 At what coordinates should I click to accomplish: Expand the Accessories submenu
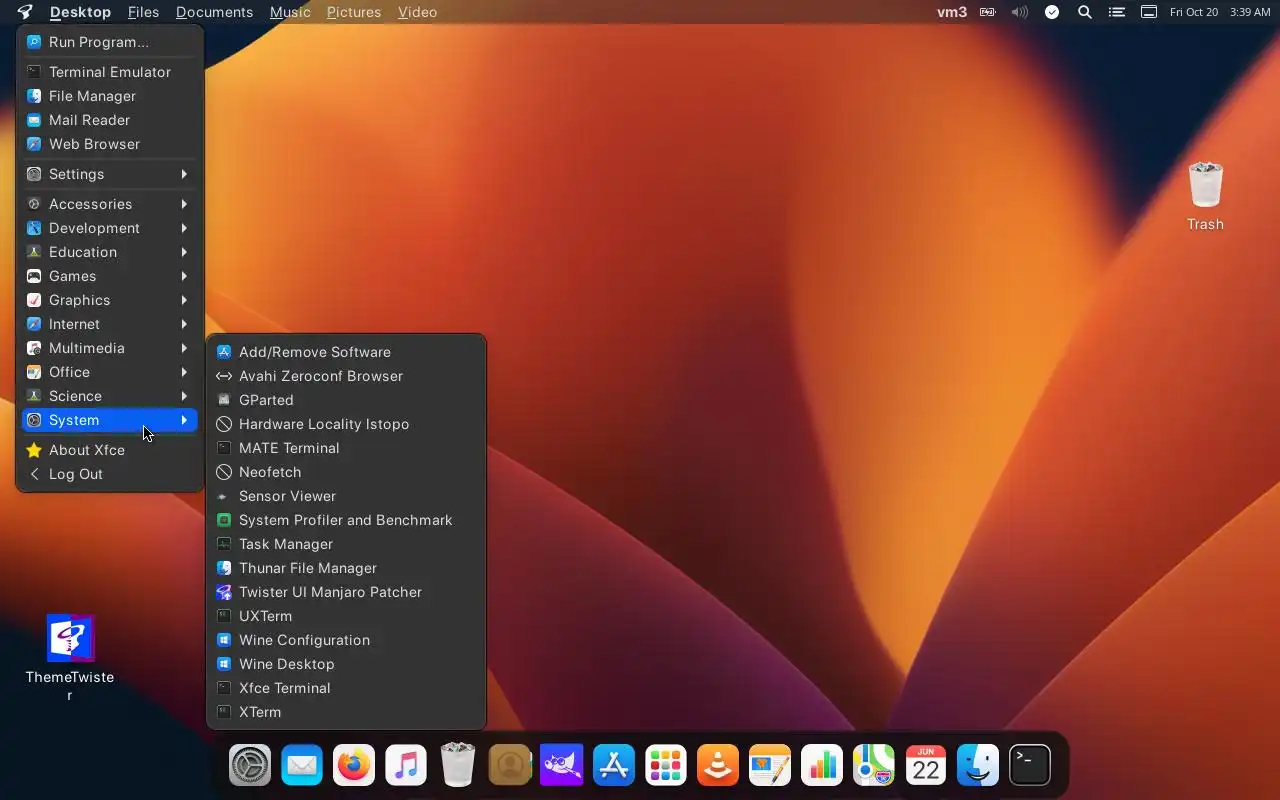pos(110,204)
